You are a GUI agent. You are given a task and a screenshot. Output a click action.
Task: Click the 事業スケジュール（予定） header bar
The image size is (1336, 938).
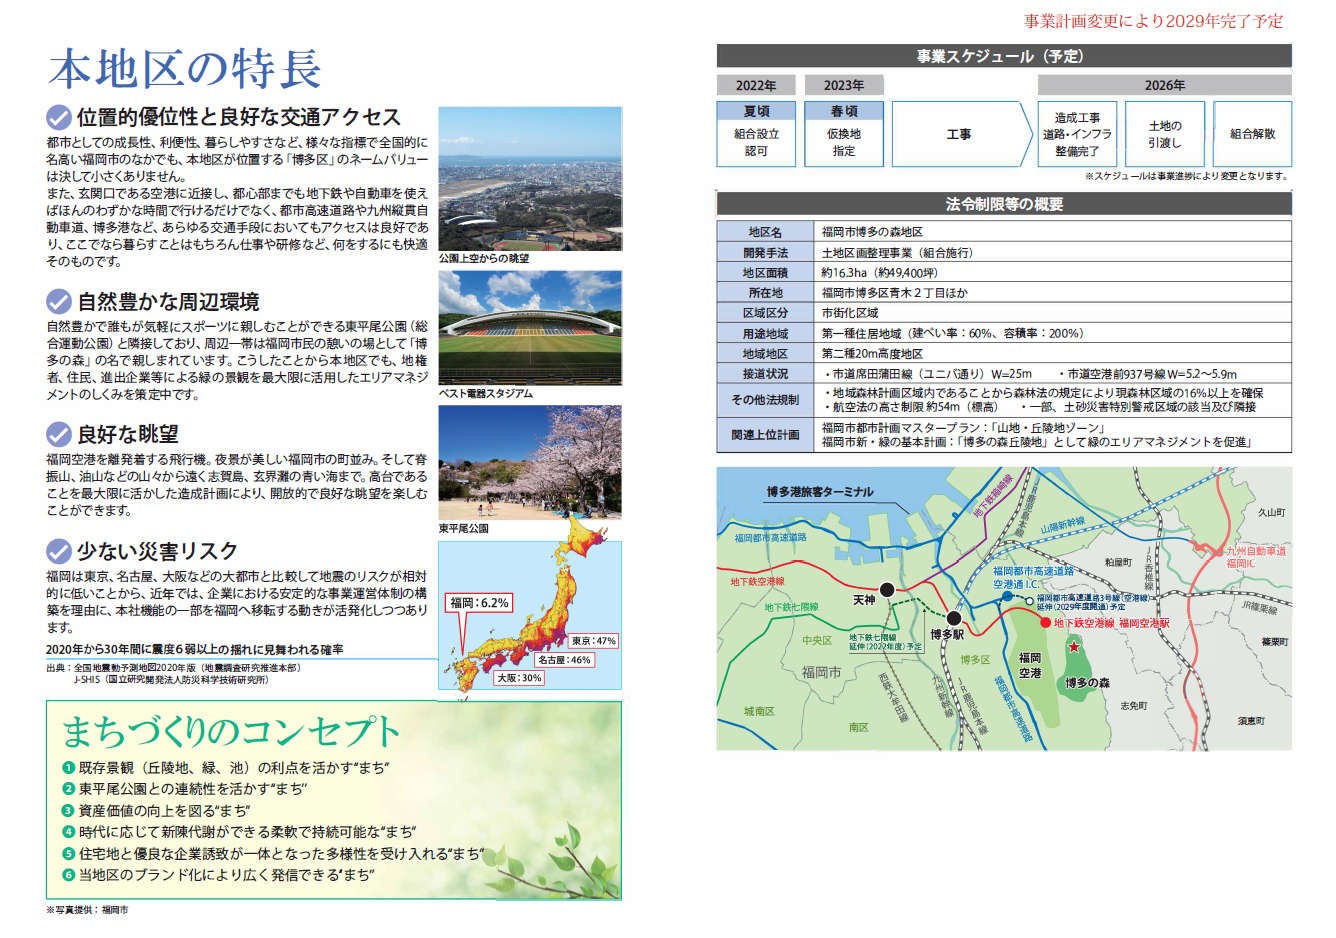[1004, 56]
